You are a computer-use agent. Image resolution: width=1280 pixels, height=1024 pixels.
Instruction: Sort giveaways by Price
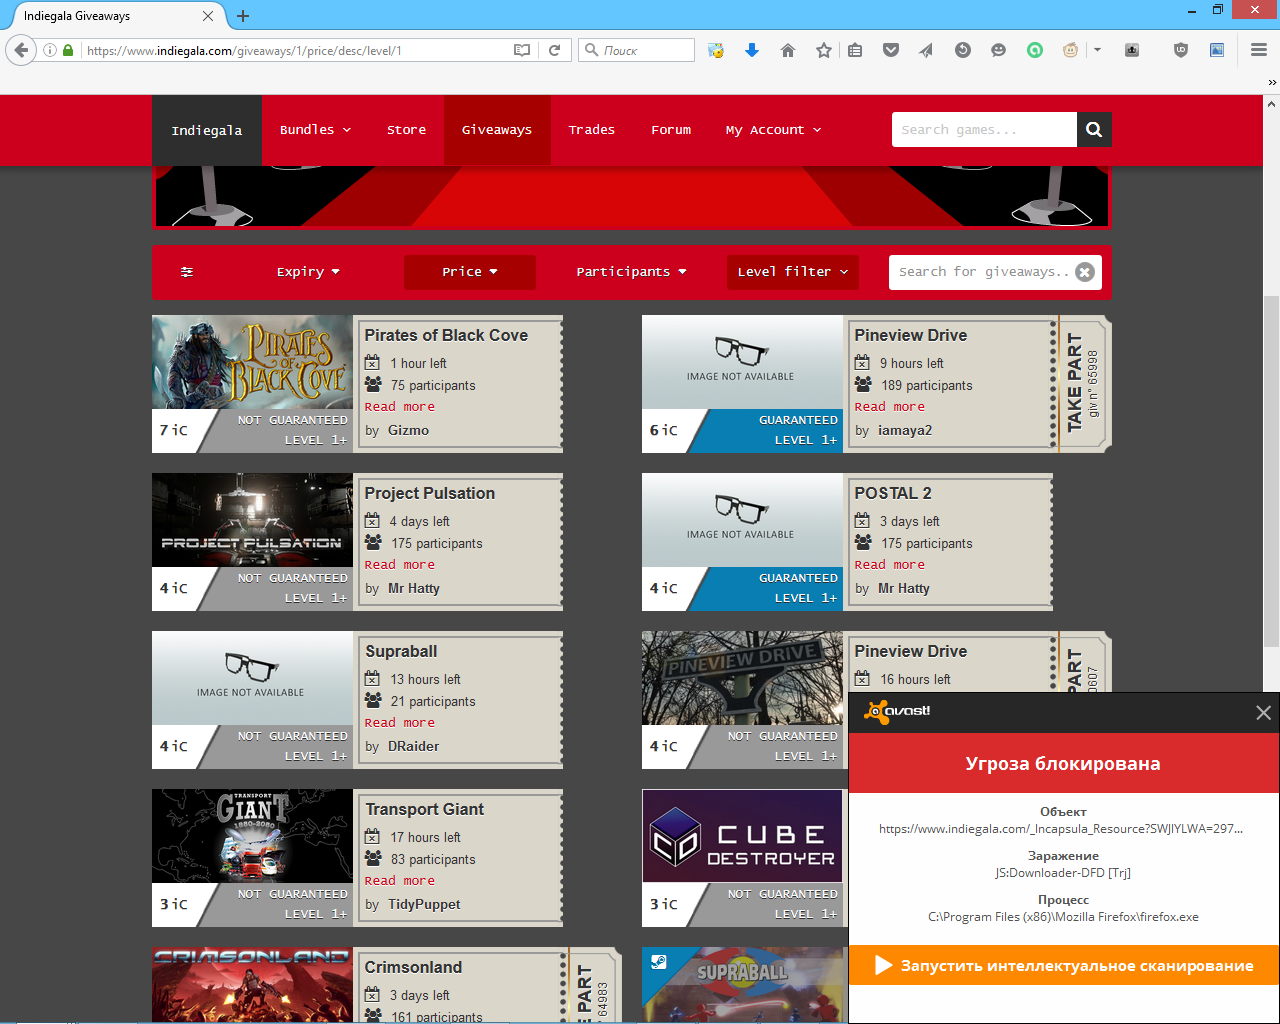470,272
